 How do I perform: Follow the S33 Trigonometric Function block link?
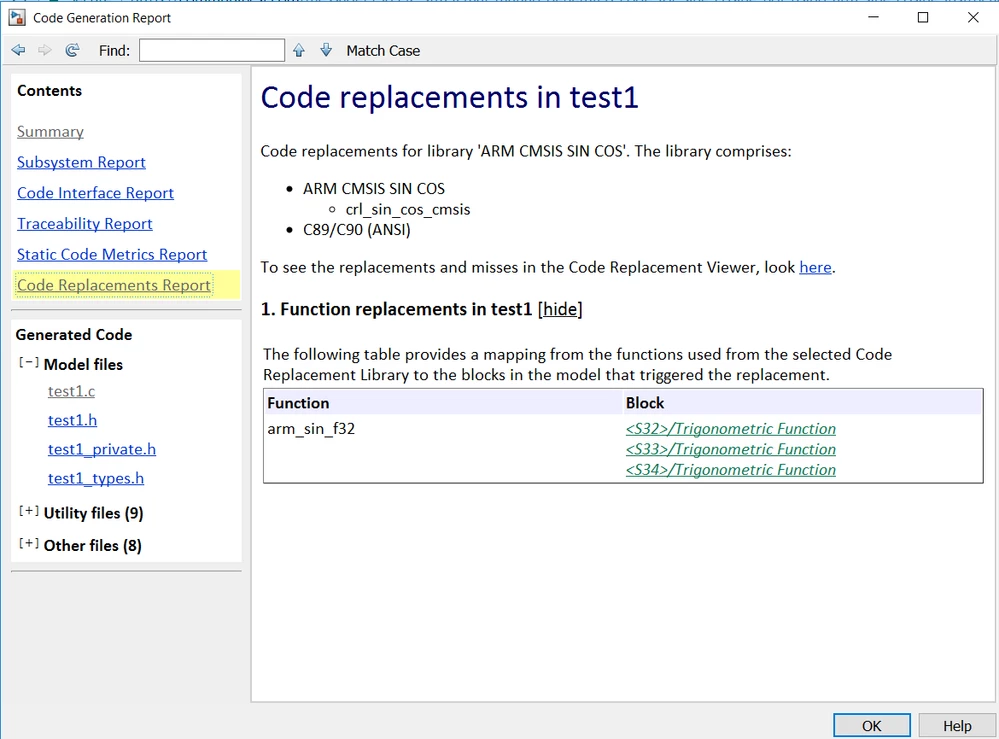[731, 449]
